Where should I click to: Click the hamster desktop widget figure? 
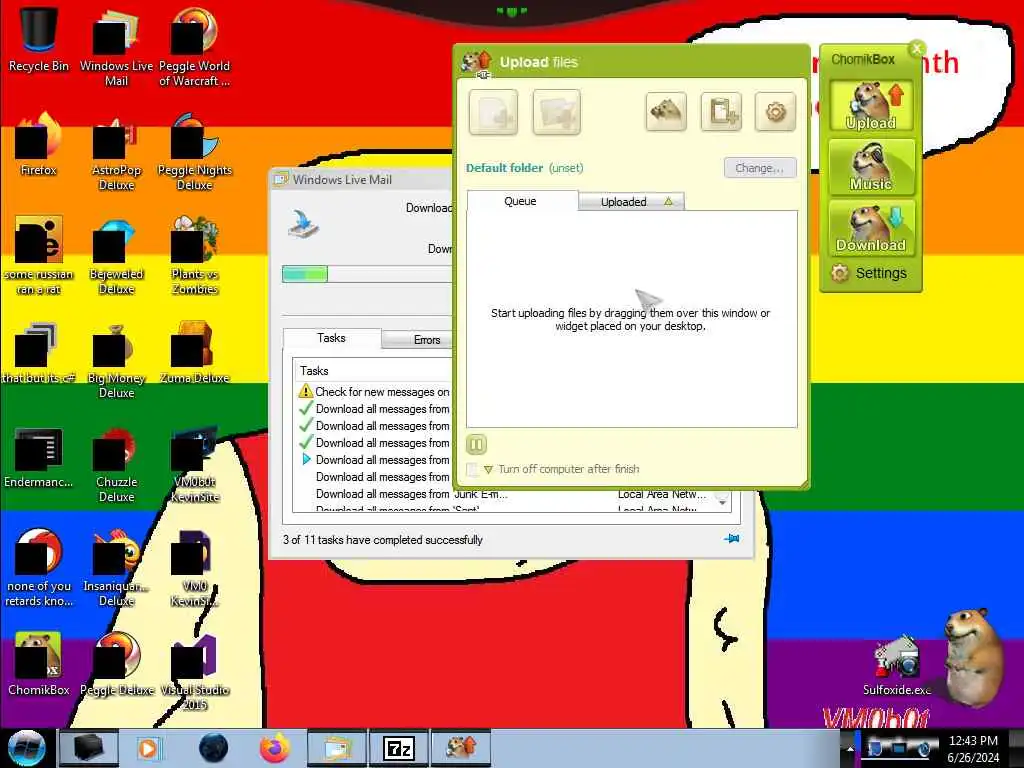[x=973, y=656]
